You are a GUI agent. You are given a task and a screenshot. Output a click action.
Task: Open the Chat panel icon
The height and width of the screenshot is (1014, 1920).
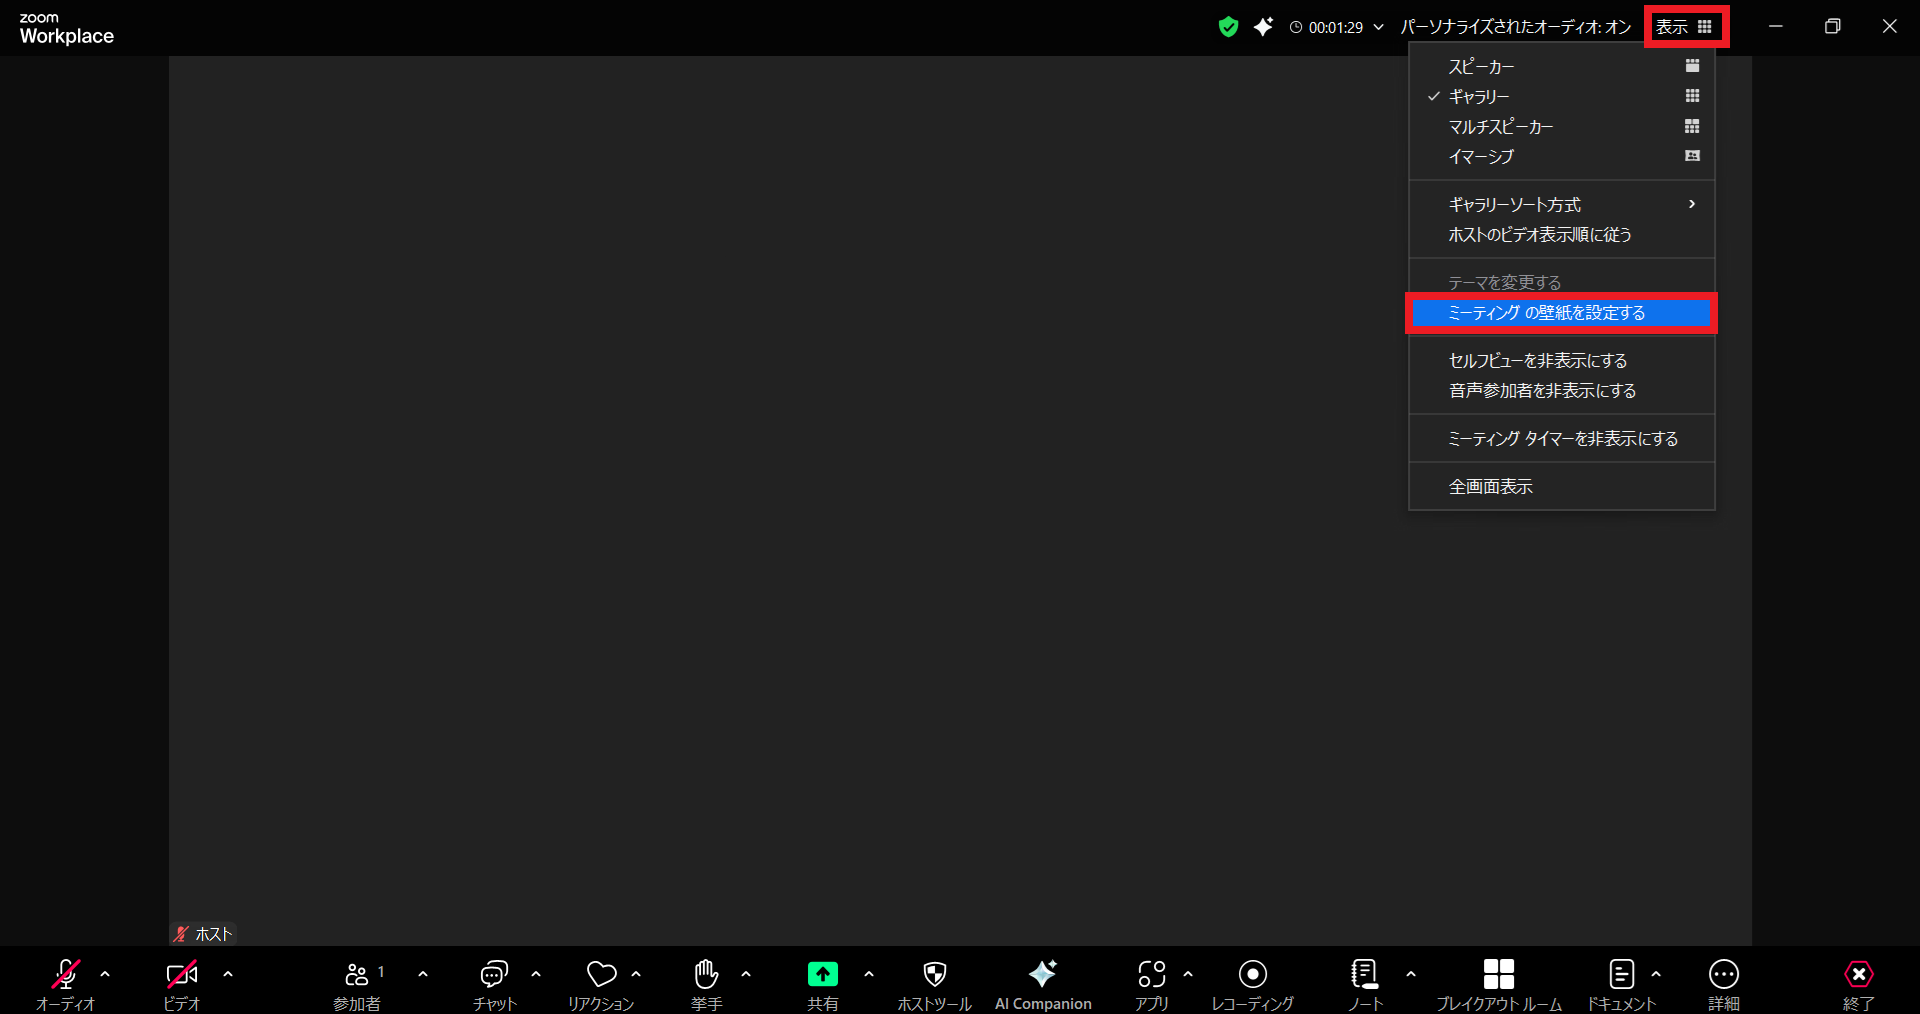[x=494, y=974]
